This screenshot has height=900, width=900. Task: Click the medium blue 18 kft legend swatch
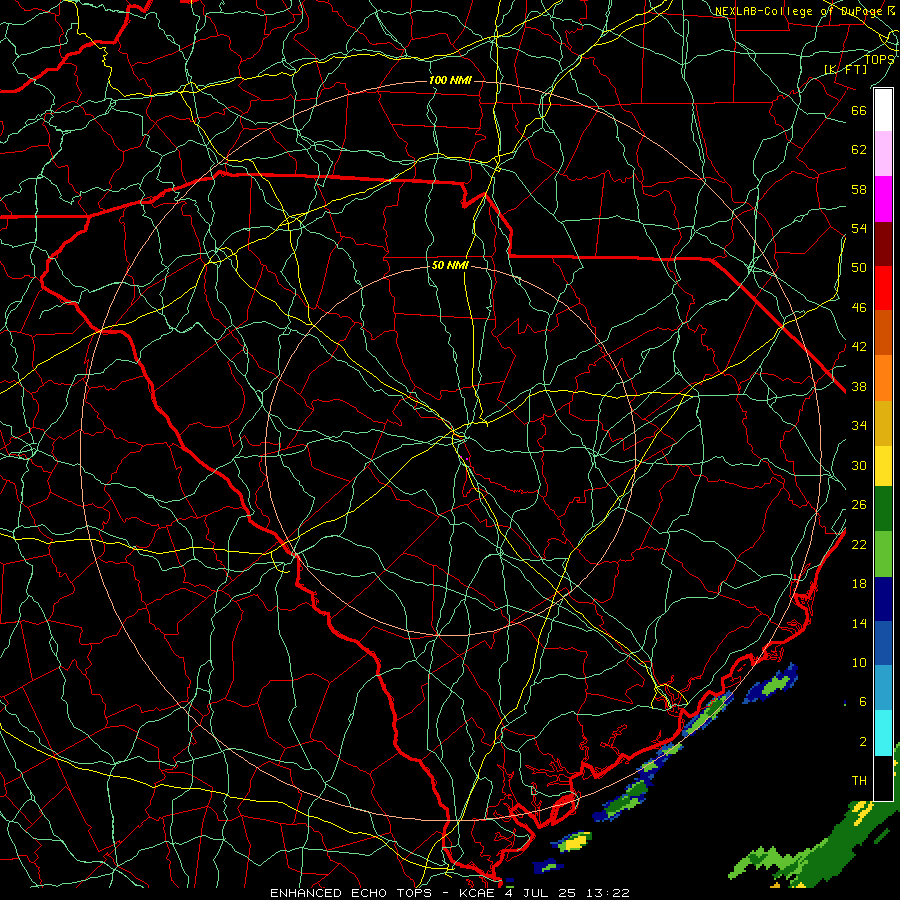click(x=883, y=643)
